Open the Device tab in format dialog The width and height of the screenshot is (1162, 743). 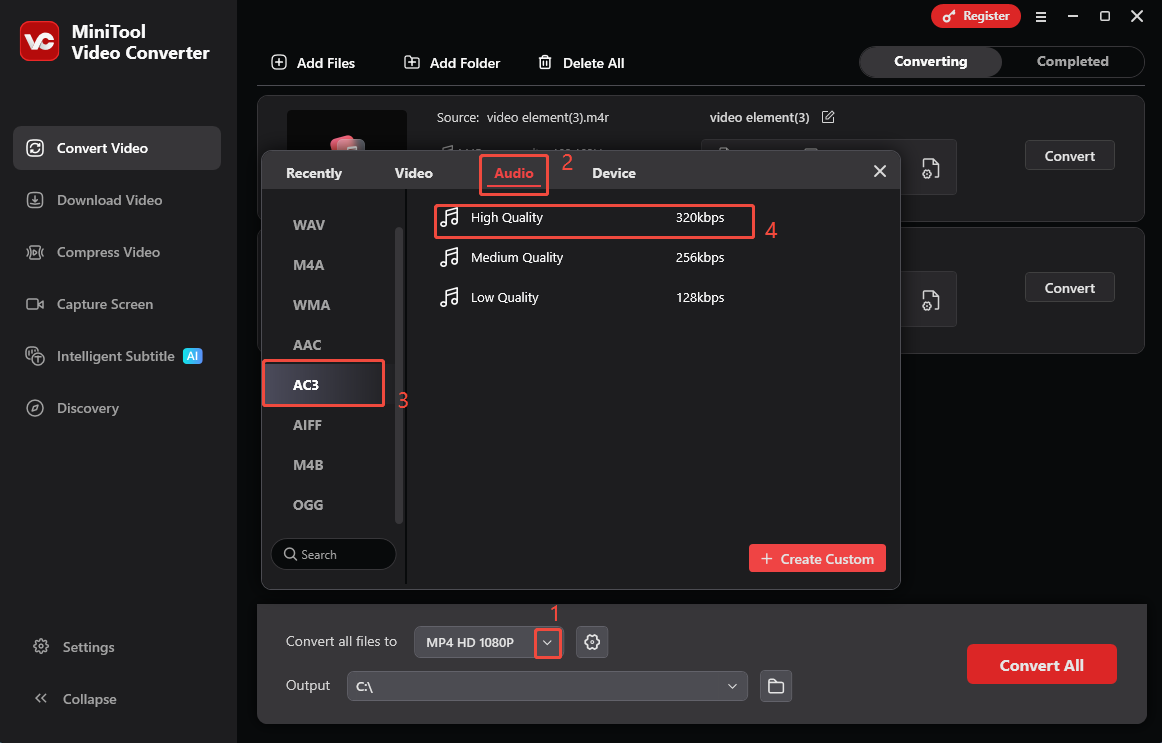tap(613, 172)
